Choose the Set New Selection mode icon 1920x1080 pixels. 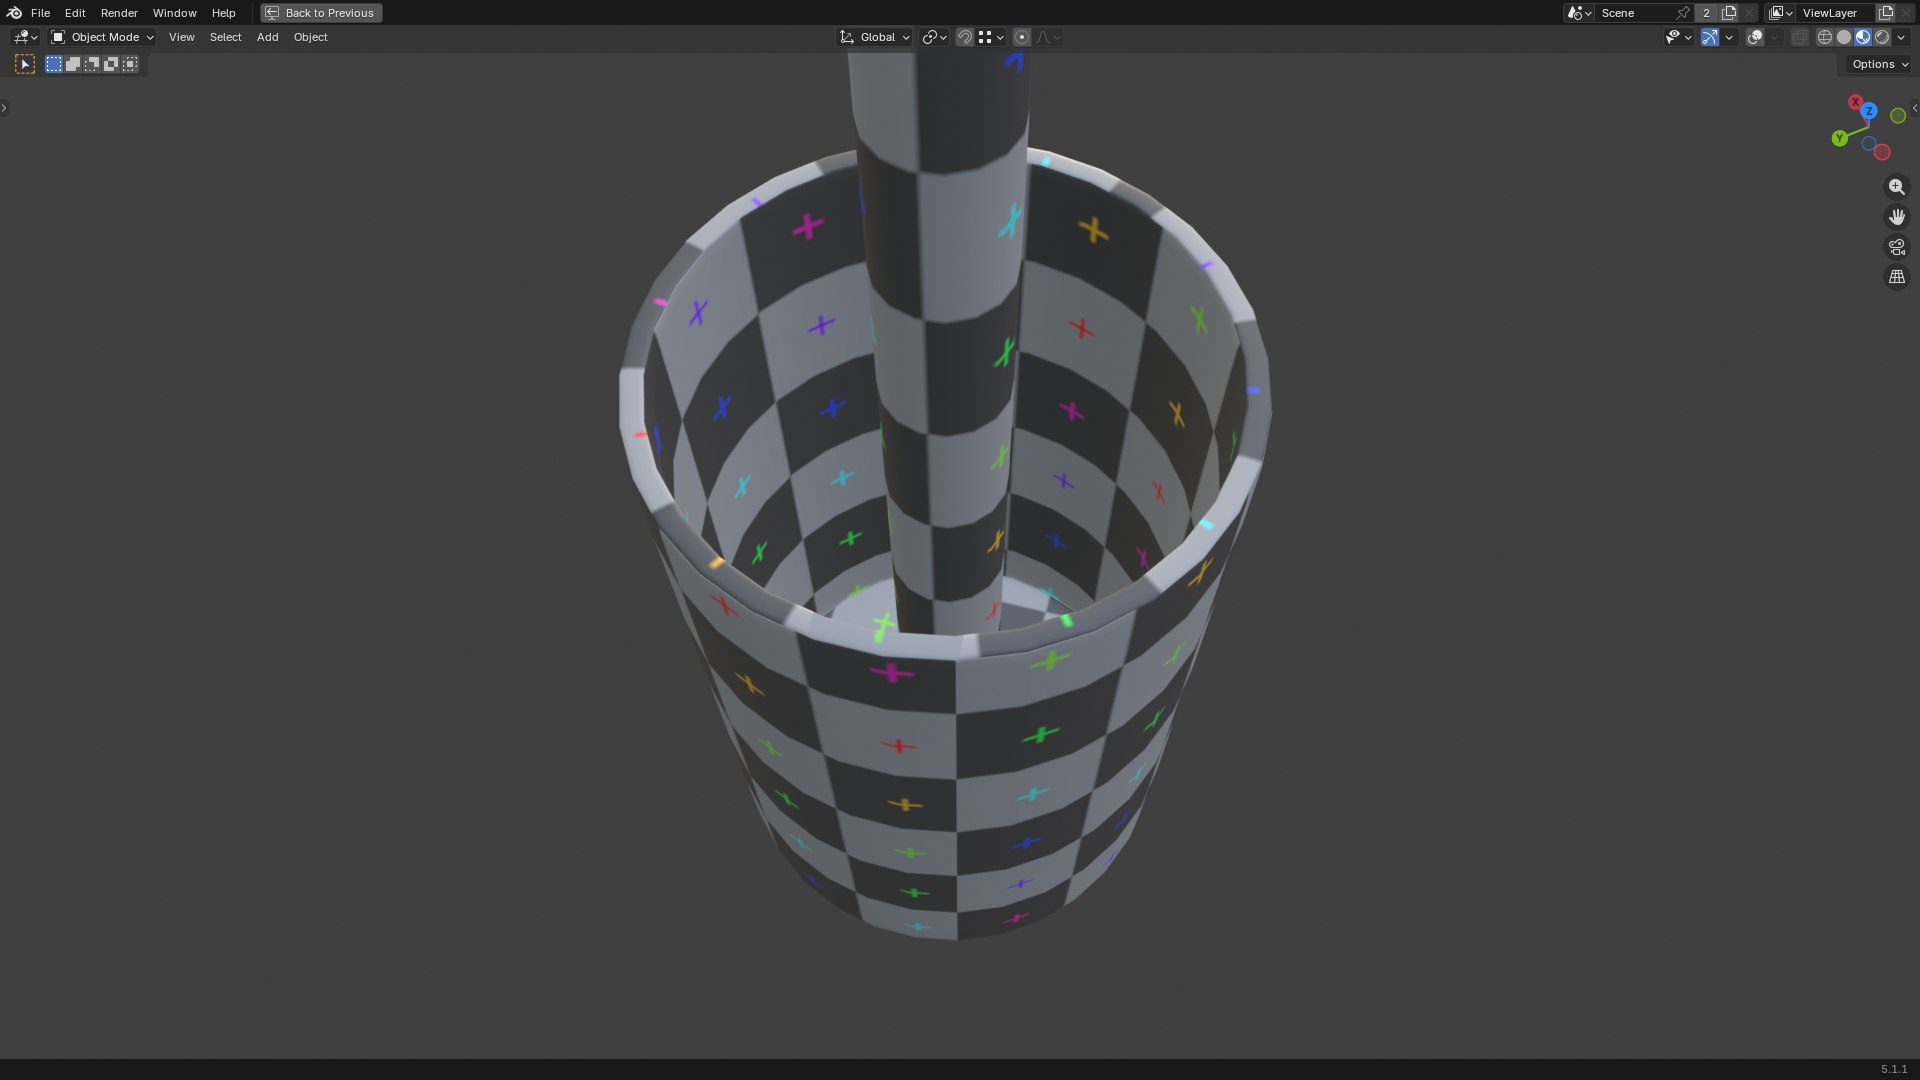54,64
